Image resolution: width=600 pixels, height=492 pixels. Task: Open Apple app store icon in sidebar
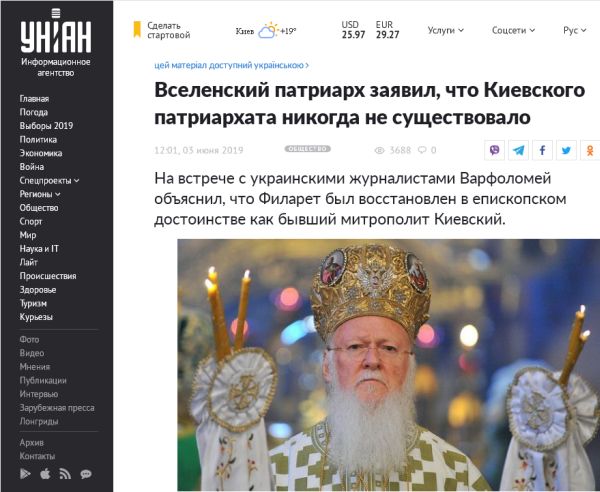[x=45, y=474]
